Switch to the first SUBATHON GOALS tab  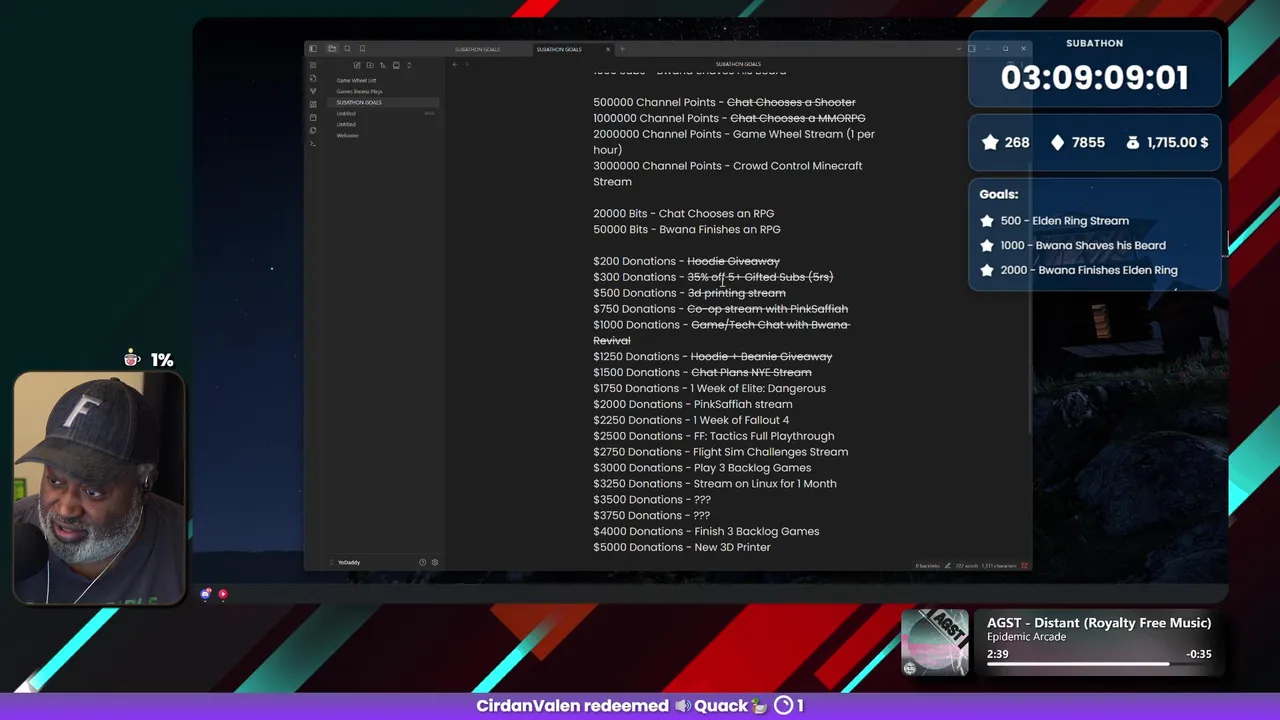477,49
